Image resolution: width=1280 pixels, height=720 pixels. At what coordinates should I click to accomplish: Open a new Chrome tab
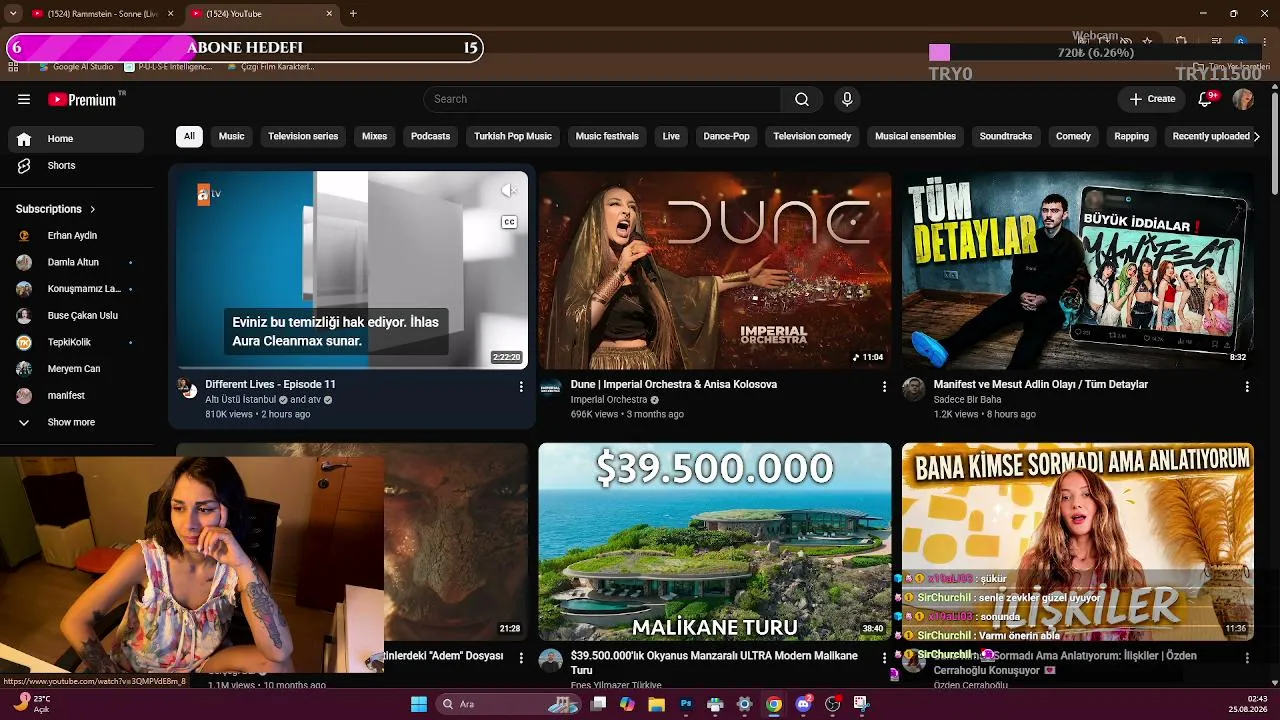click(x=353, y=14)
